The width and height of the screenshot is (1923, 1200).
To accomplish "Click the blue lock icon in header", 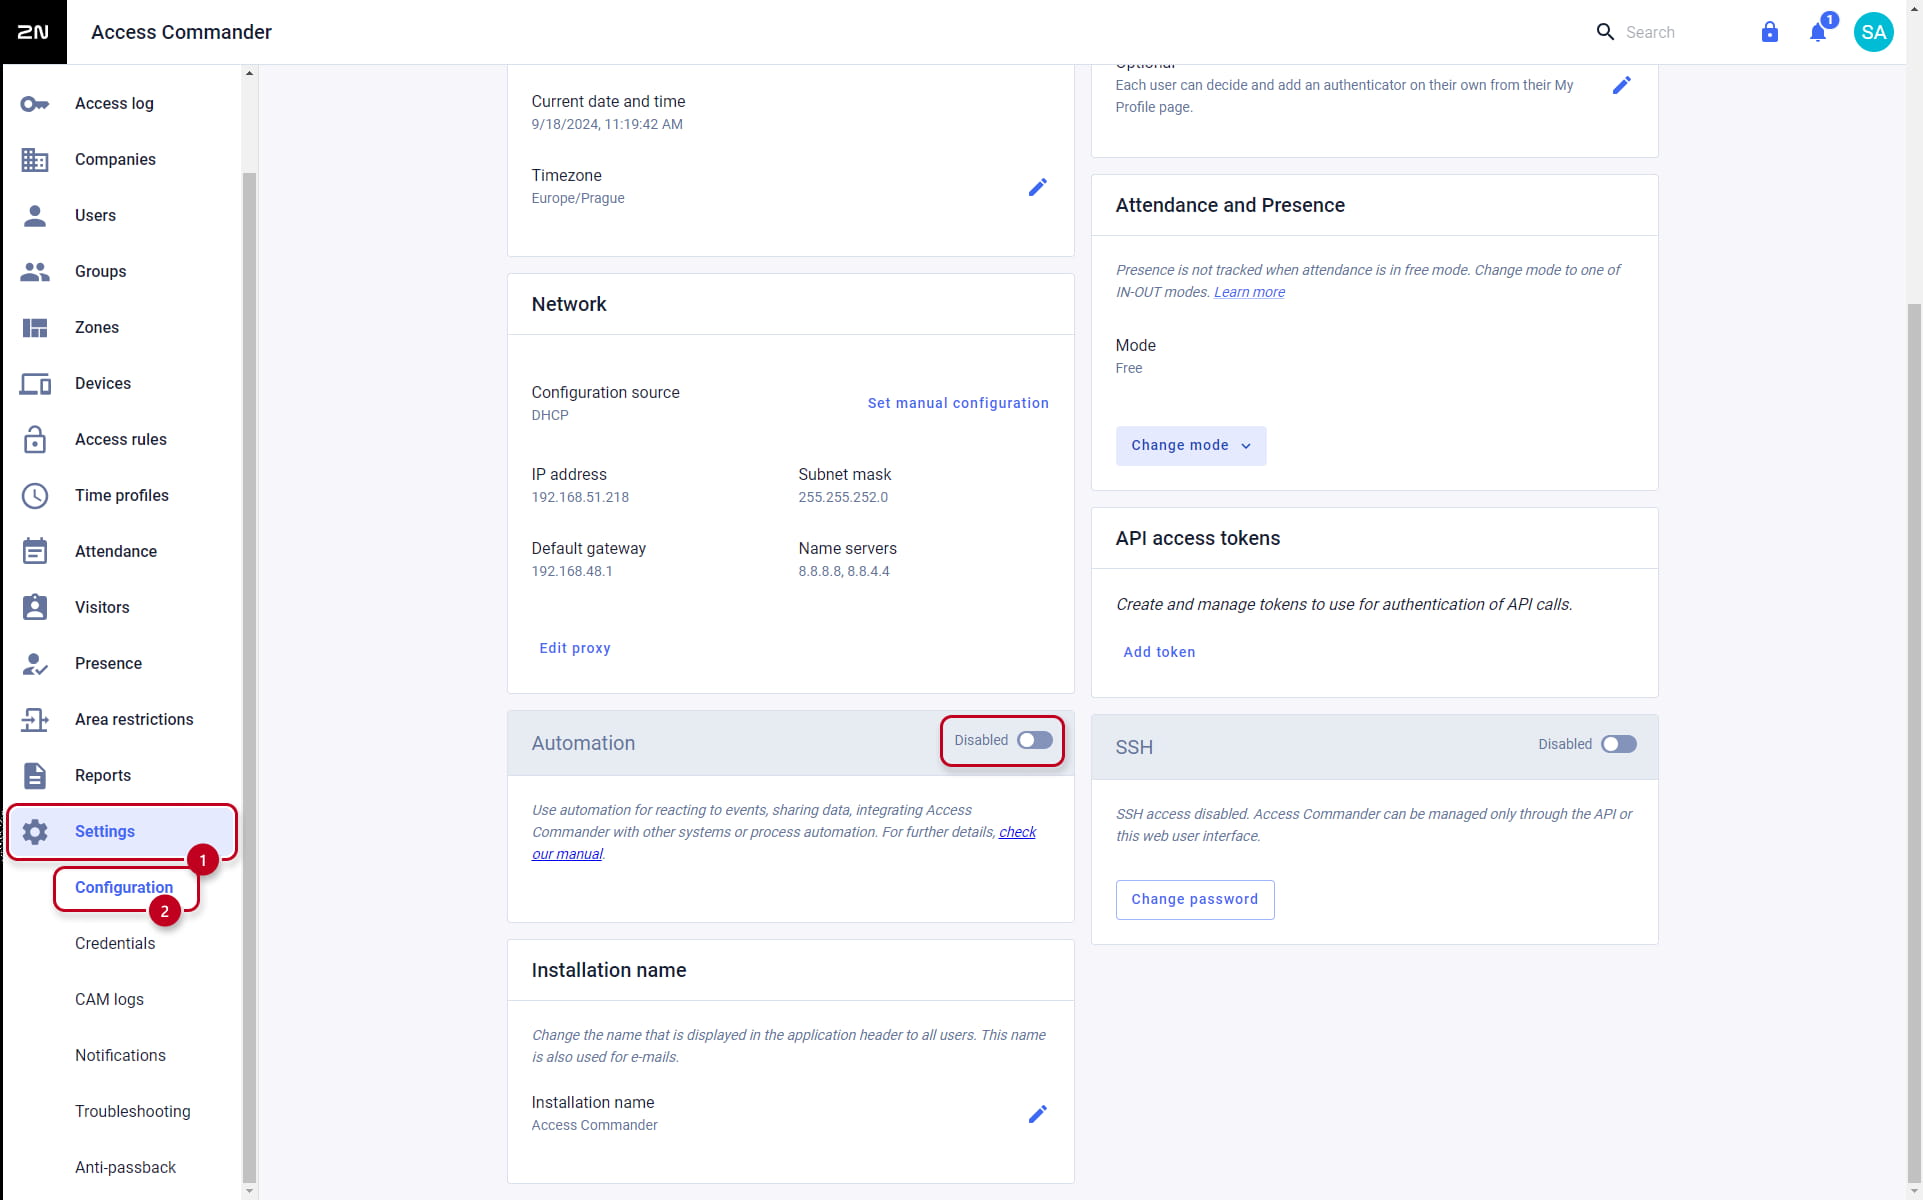I will click(1770, 32).
